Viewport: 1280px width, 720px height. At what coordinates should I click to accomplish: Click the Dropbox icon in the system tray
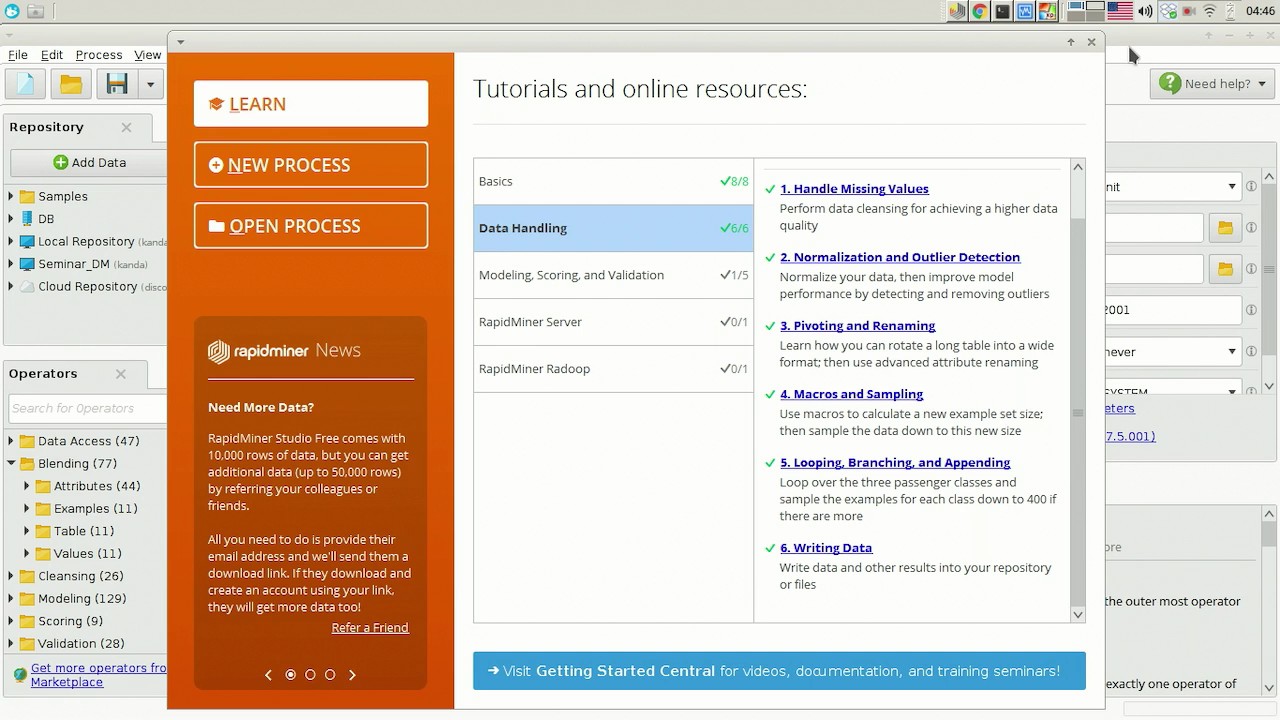pyautogui.click(x=1168, y=12)
